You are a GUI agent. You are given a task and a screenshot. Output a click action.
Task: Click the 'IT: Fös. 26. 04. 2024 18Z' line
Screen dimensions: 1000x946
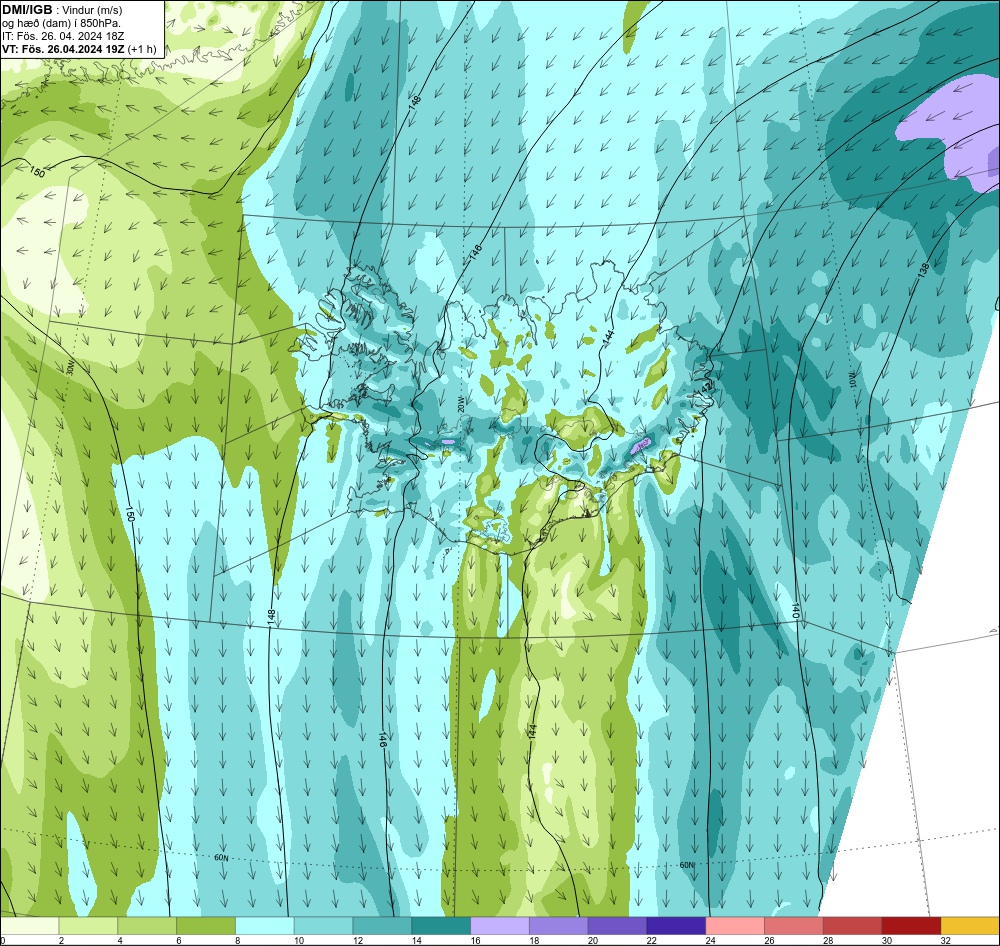[63, 36]
